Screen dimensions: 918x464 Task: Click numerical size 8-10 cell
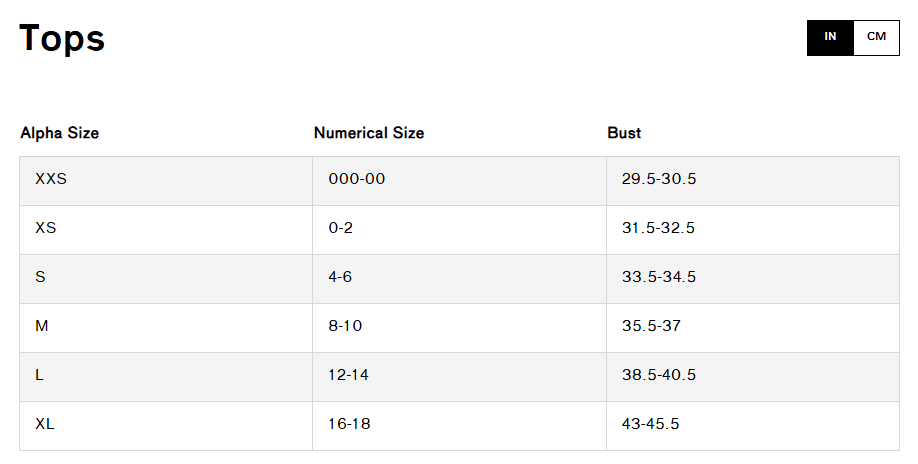coord(460,328)
